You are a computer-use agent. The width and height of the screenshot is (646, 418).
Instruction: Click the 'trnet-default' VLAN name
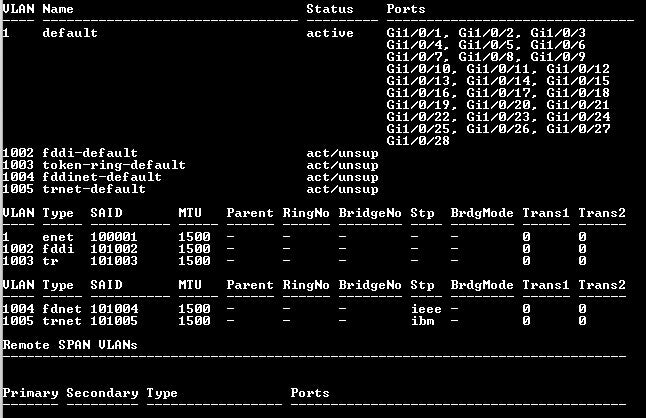point(94,189)
